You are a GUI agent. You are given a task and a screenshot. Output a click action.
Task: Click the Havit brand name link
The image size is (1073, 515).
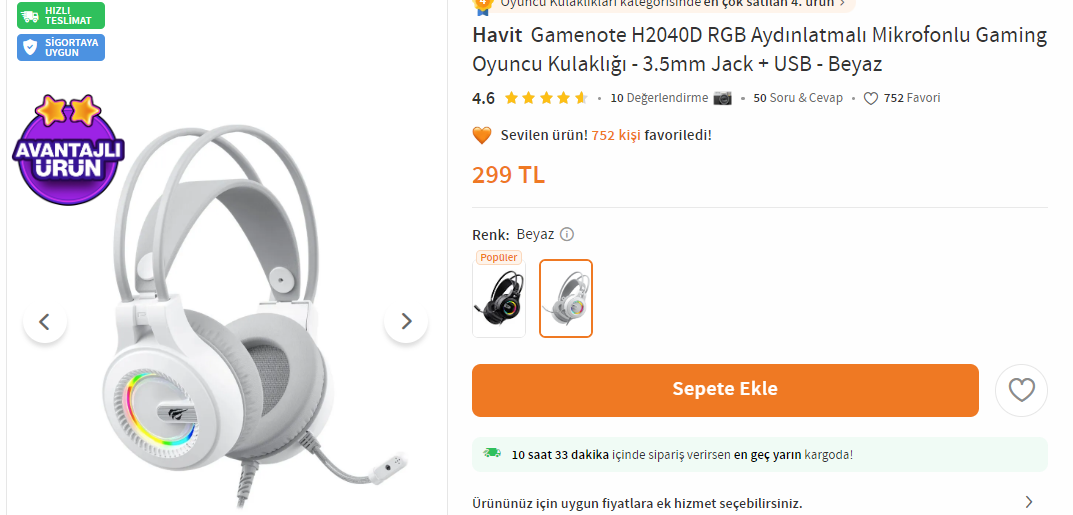pos(497,34)
